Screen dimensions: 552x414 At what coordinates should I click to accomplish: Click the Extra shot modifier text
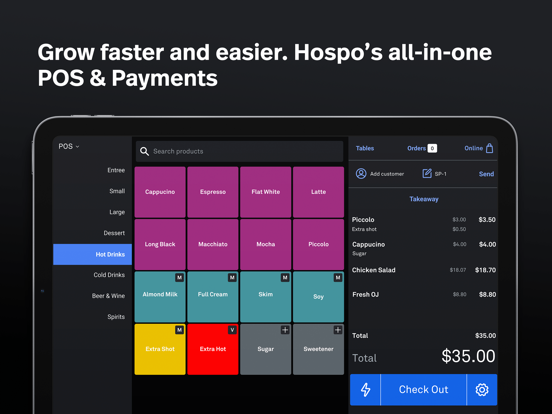coord(364,229)
